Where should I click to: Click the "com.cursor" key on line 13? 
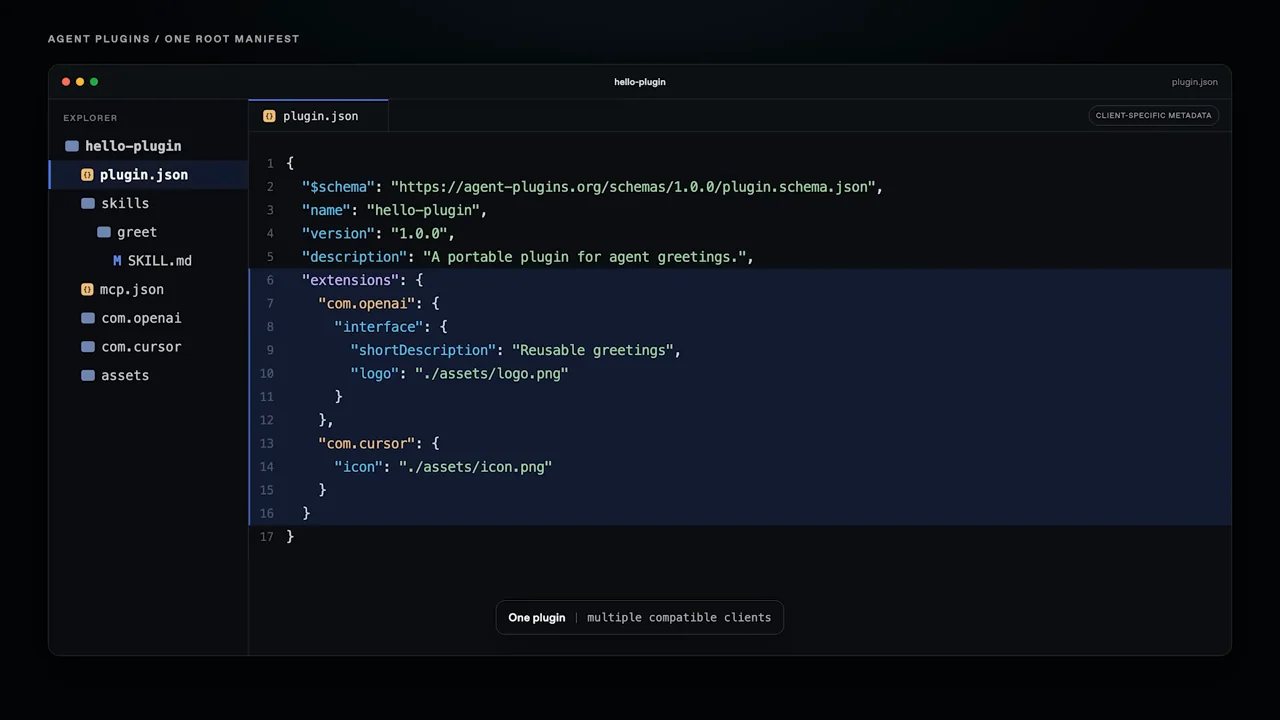tap(366, 443)
